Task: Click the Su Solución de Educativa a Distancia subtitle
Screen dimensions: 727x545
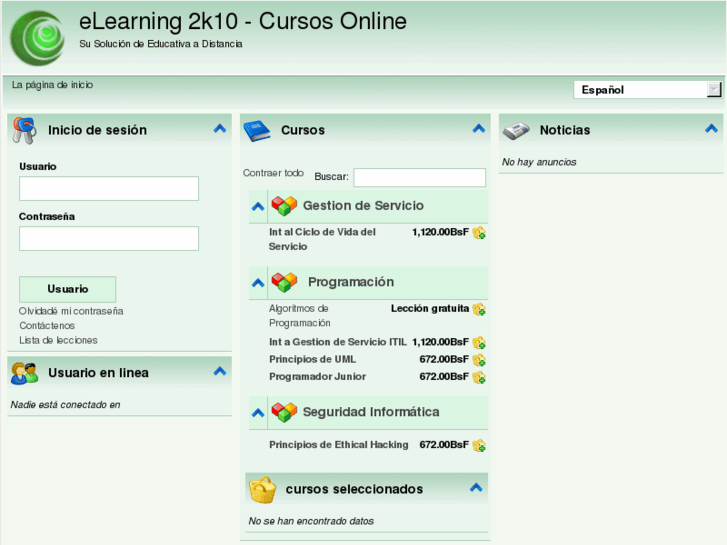Action: pos(161,44)
